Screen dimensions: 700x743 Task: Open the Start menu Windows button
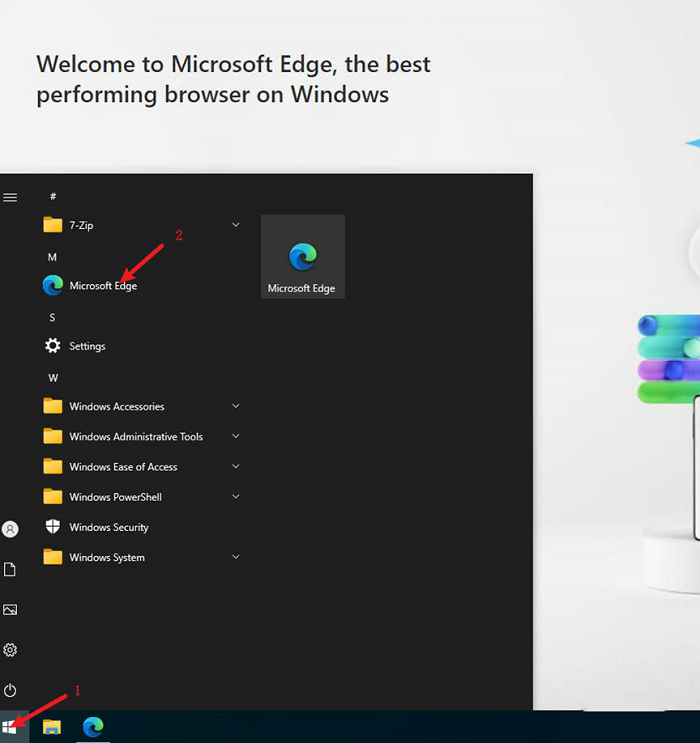click(10, 726)
